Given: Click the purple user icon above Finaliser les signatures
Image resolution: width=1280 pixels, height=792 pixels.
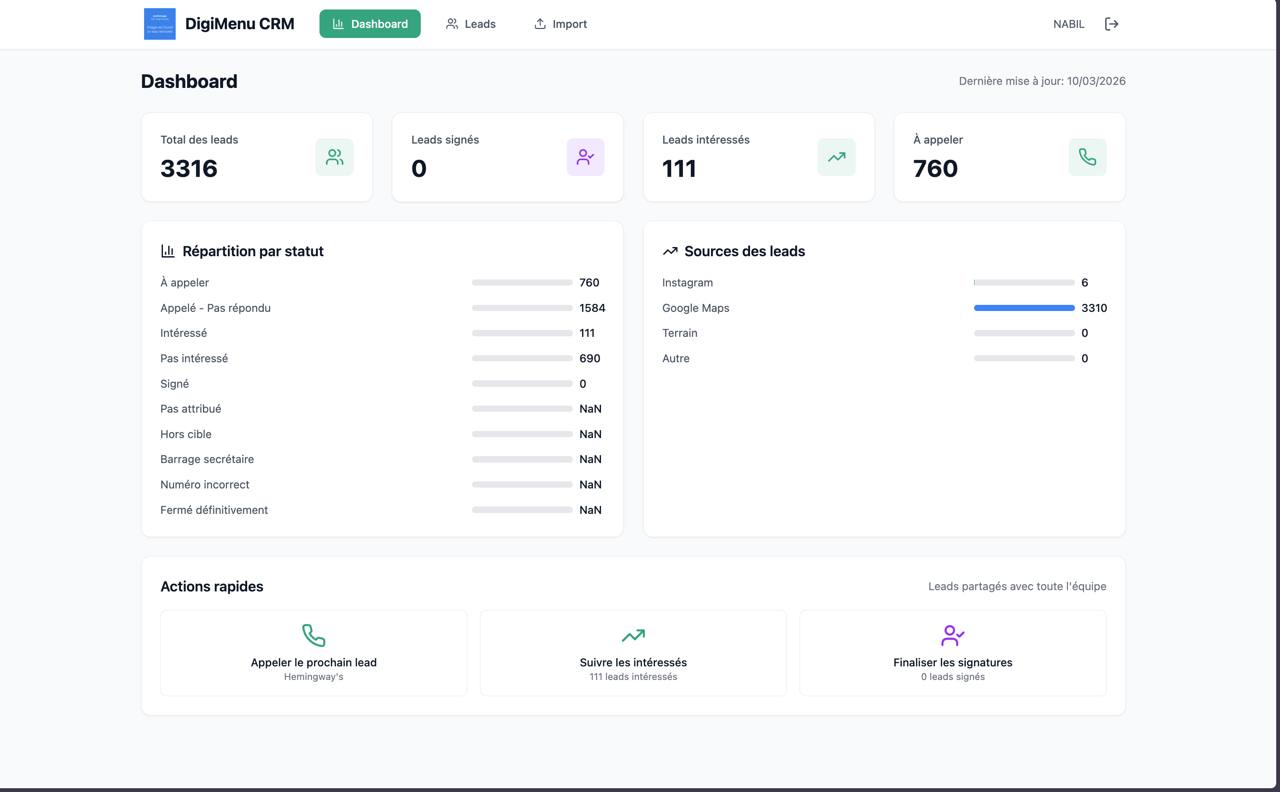Looking at the screenshot, I should coord(952,634).
